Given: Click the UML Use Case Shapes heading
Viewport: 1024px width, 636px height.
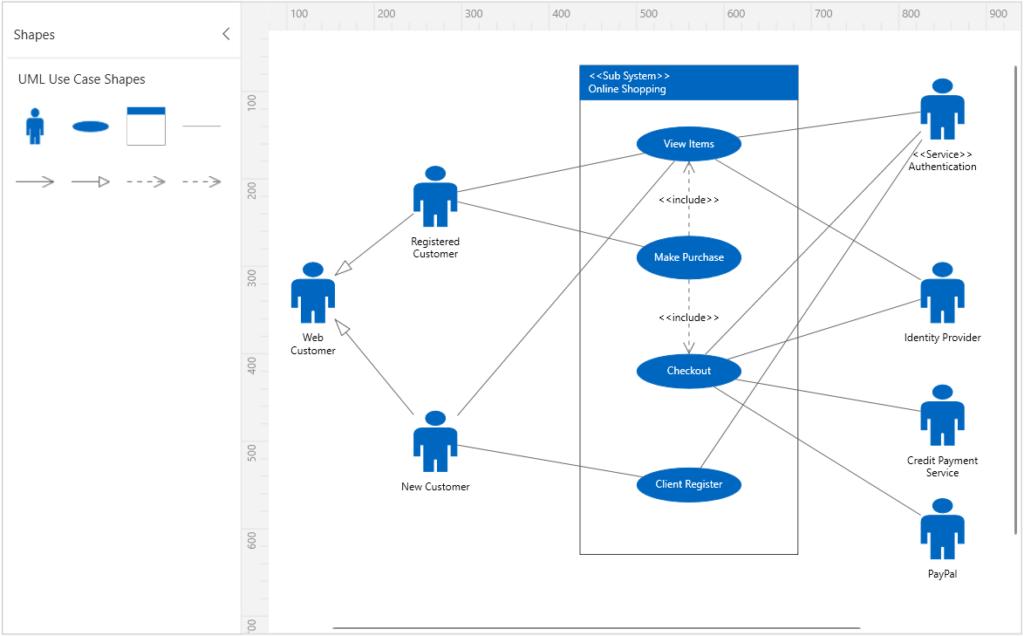Looking at the screenshot, I should (x=82, y=79).
